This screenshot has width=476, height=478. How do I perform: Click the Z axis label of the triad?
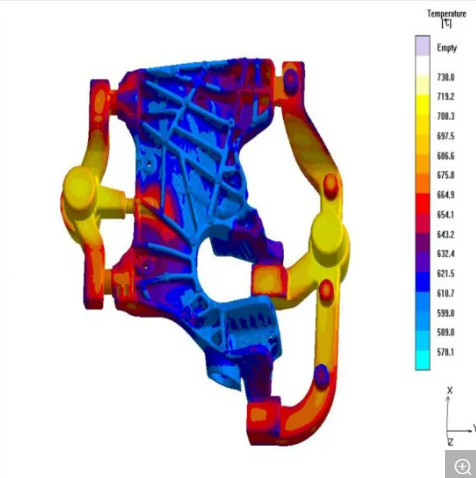point(451,442)
